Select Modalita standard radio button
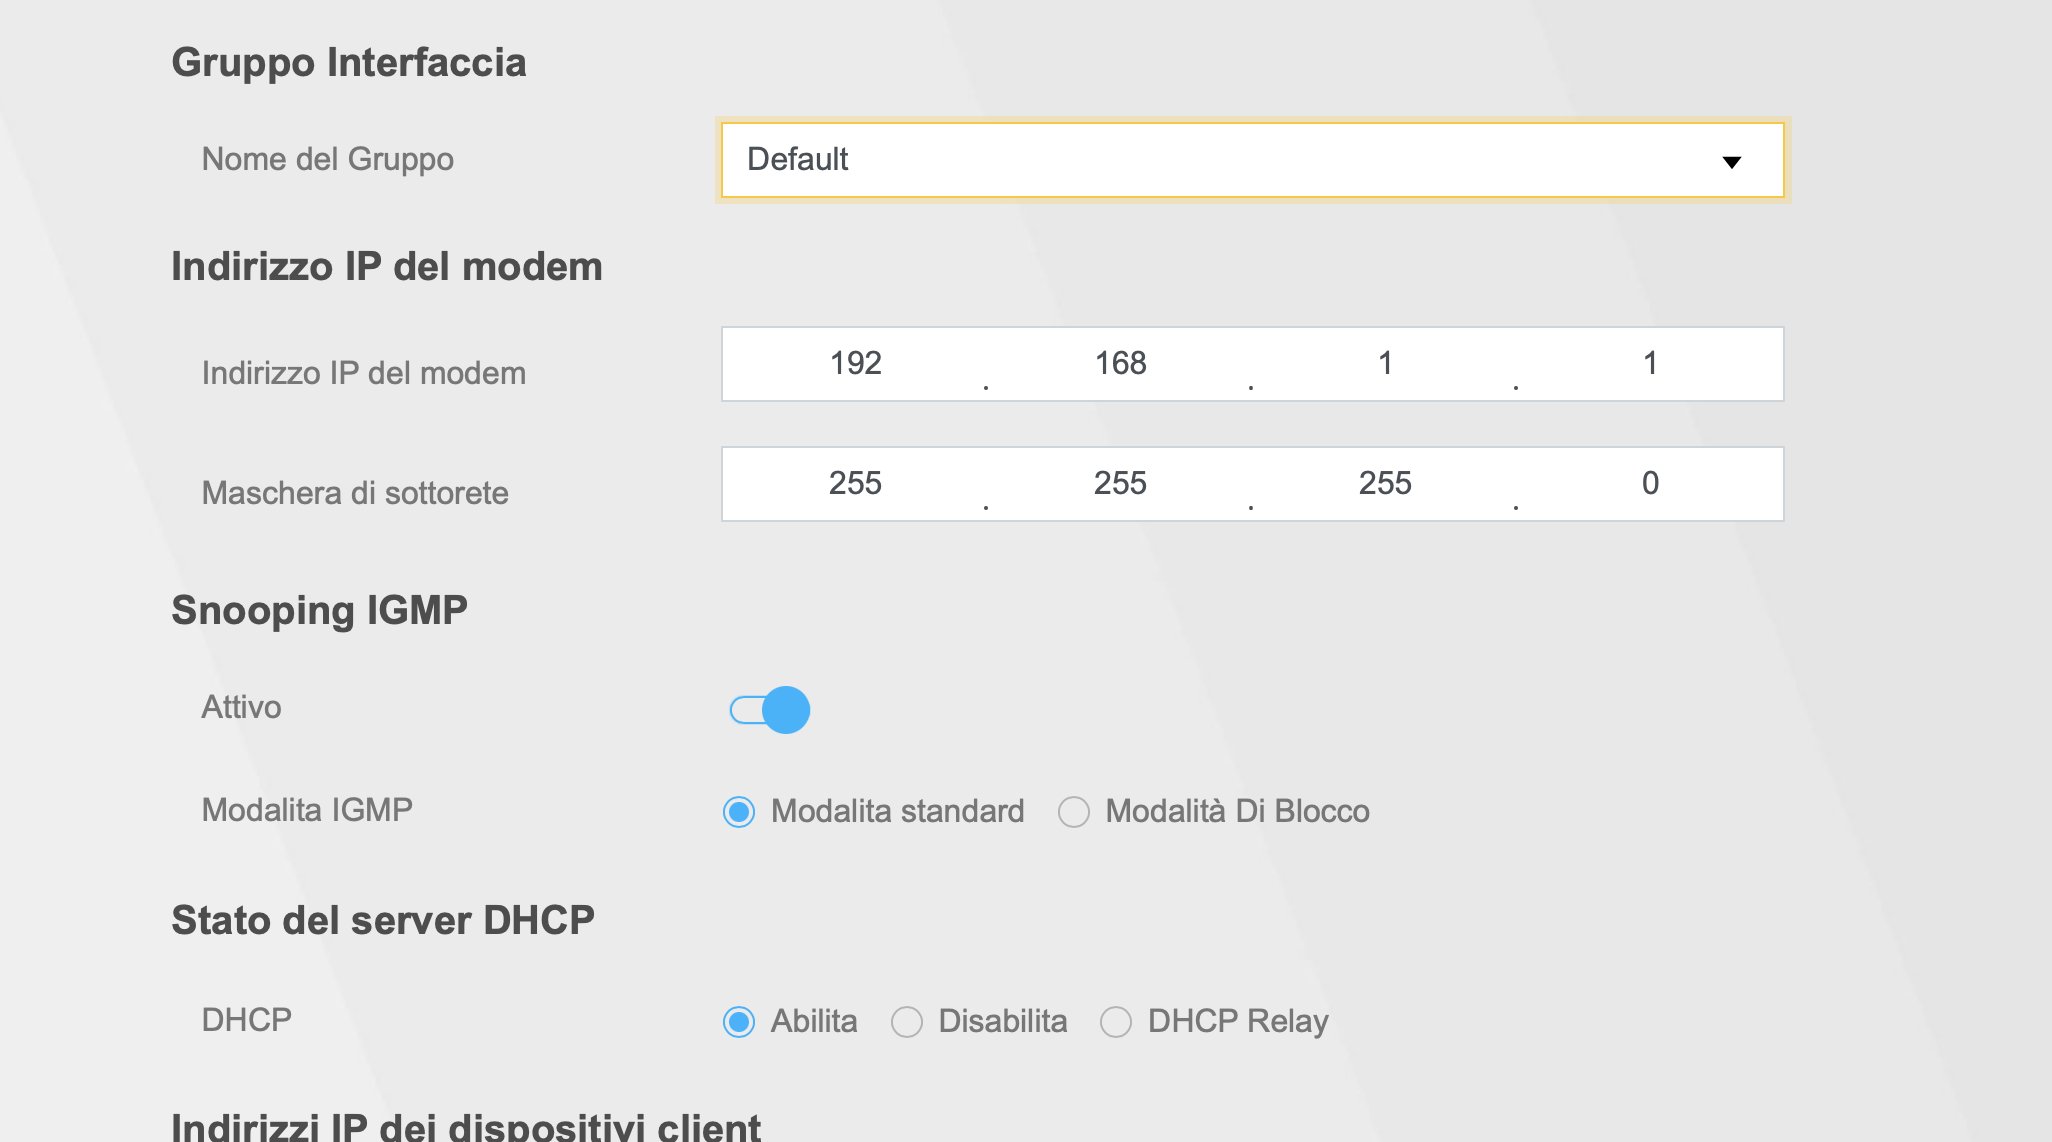Viewport: 2052px width, 1142px height. pyautogui.click(x=739, y=812)
